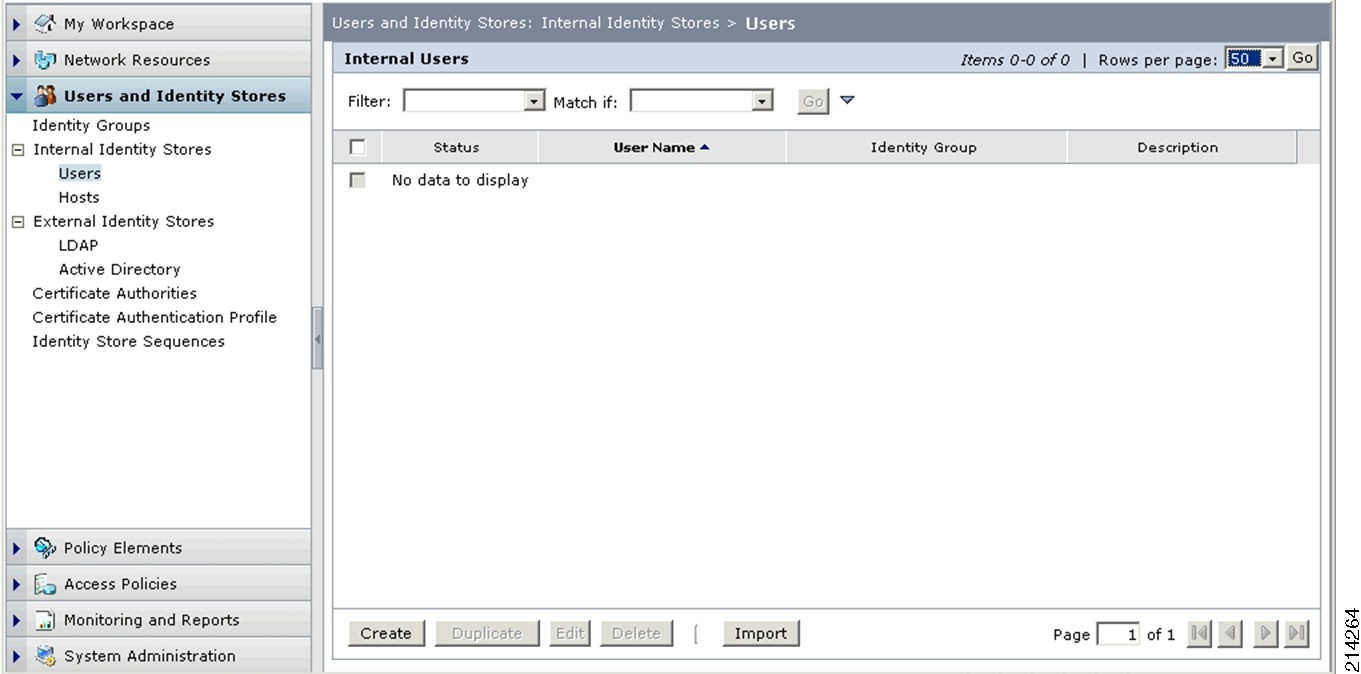Expand My Workspace section arrow
1361x674 pixels.
[17, 24]
